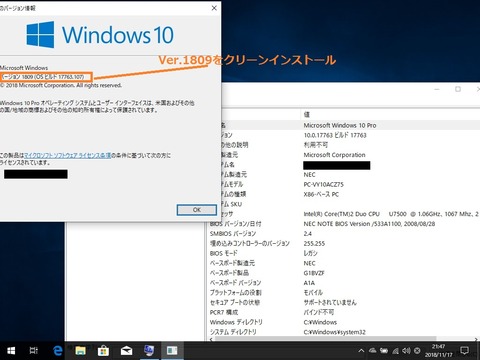Select システム ディレクトリ row

click(233, 332)
